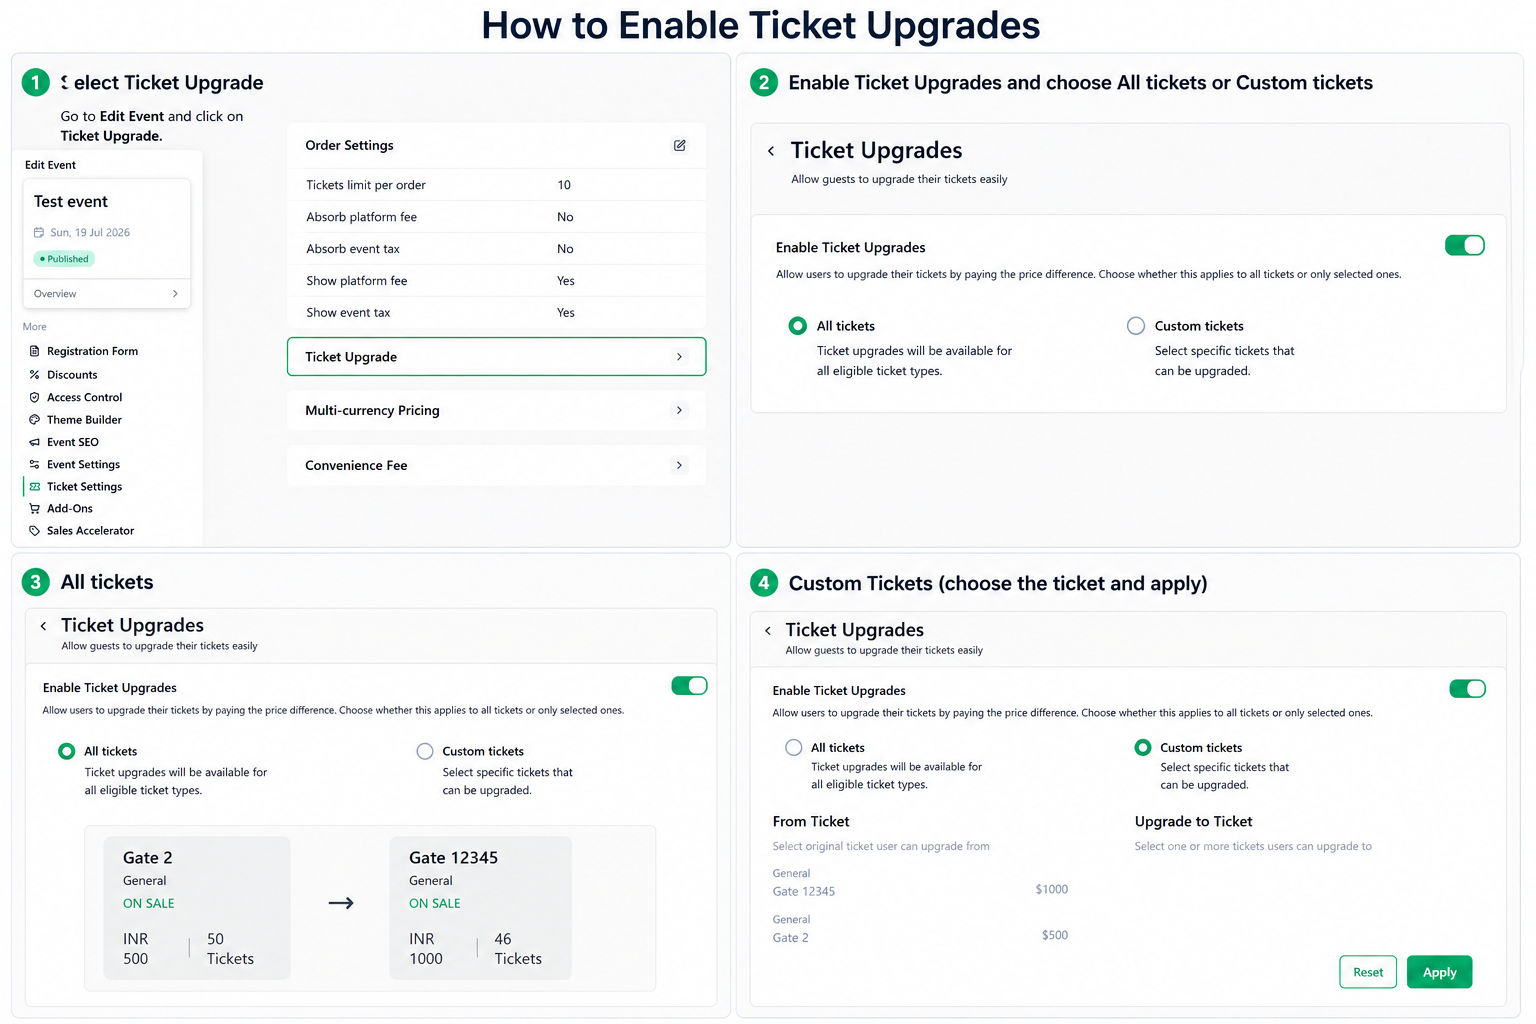Click the Apply button
Screen dimensions: 1536x1024
(x=1439, y=972)
